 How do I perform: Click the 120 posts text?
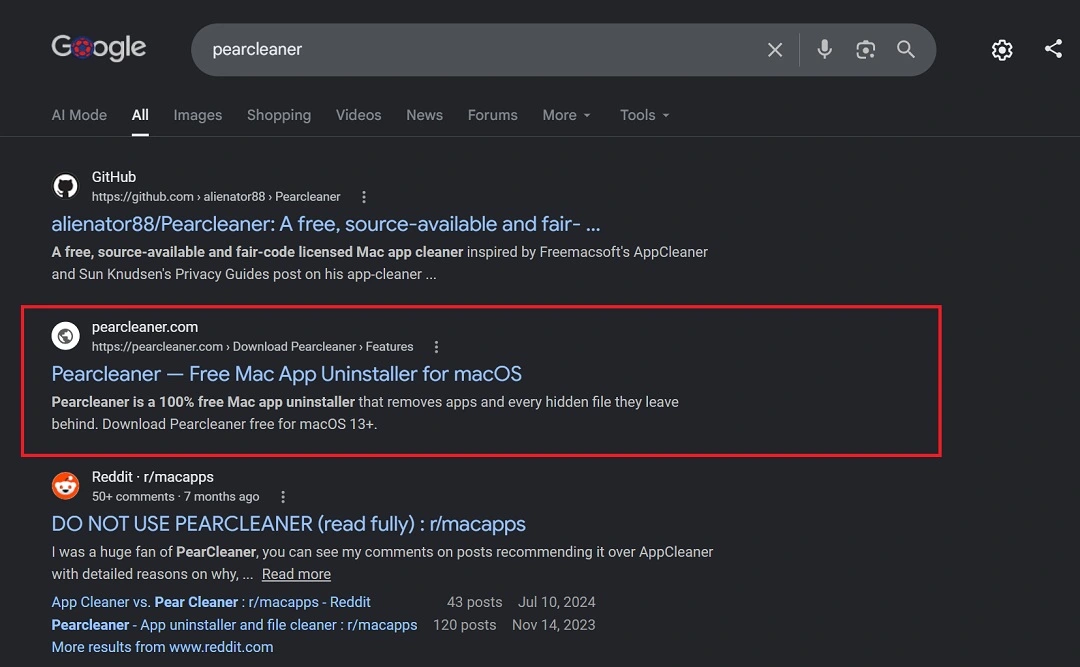(465, 625)
